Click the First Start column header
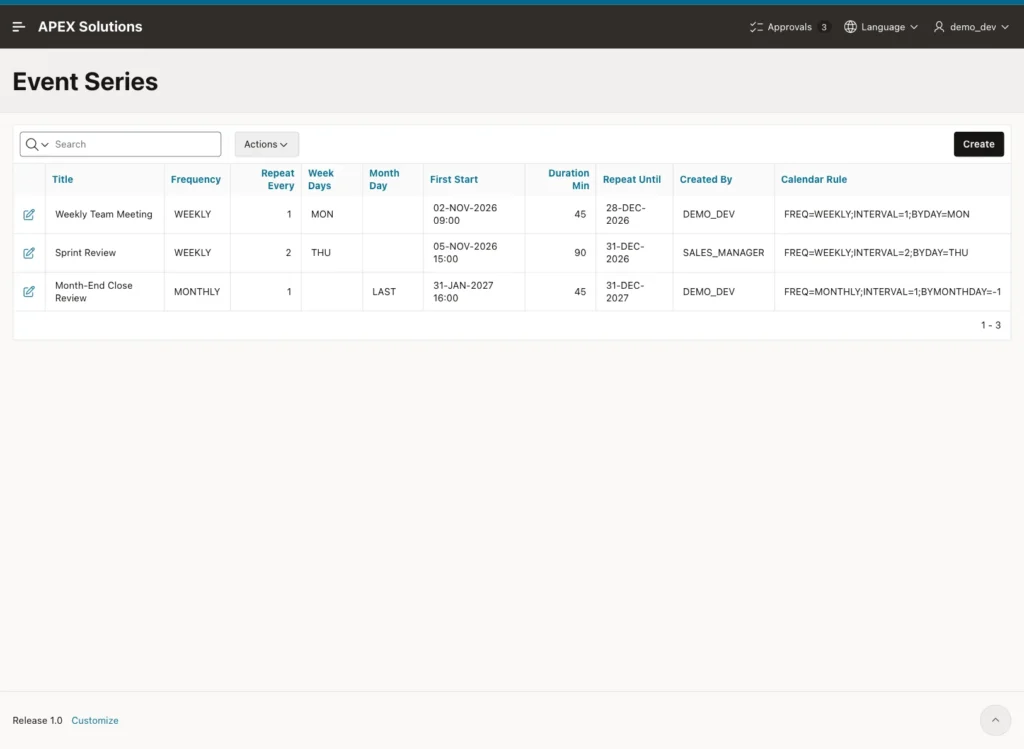Image resolution: width=1024 pixels, height=749 pixels. [454, 180]
